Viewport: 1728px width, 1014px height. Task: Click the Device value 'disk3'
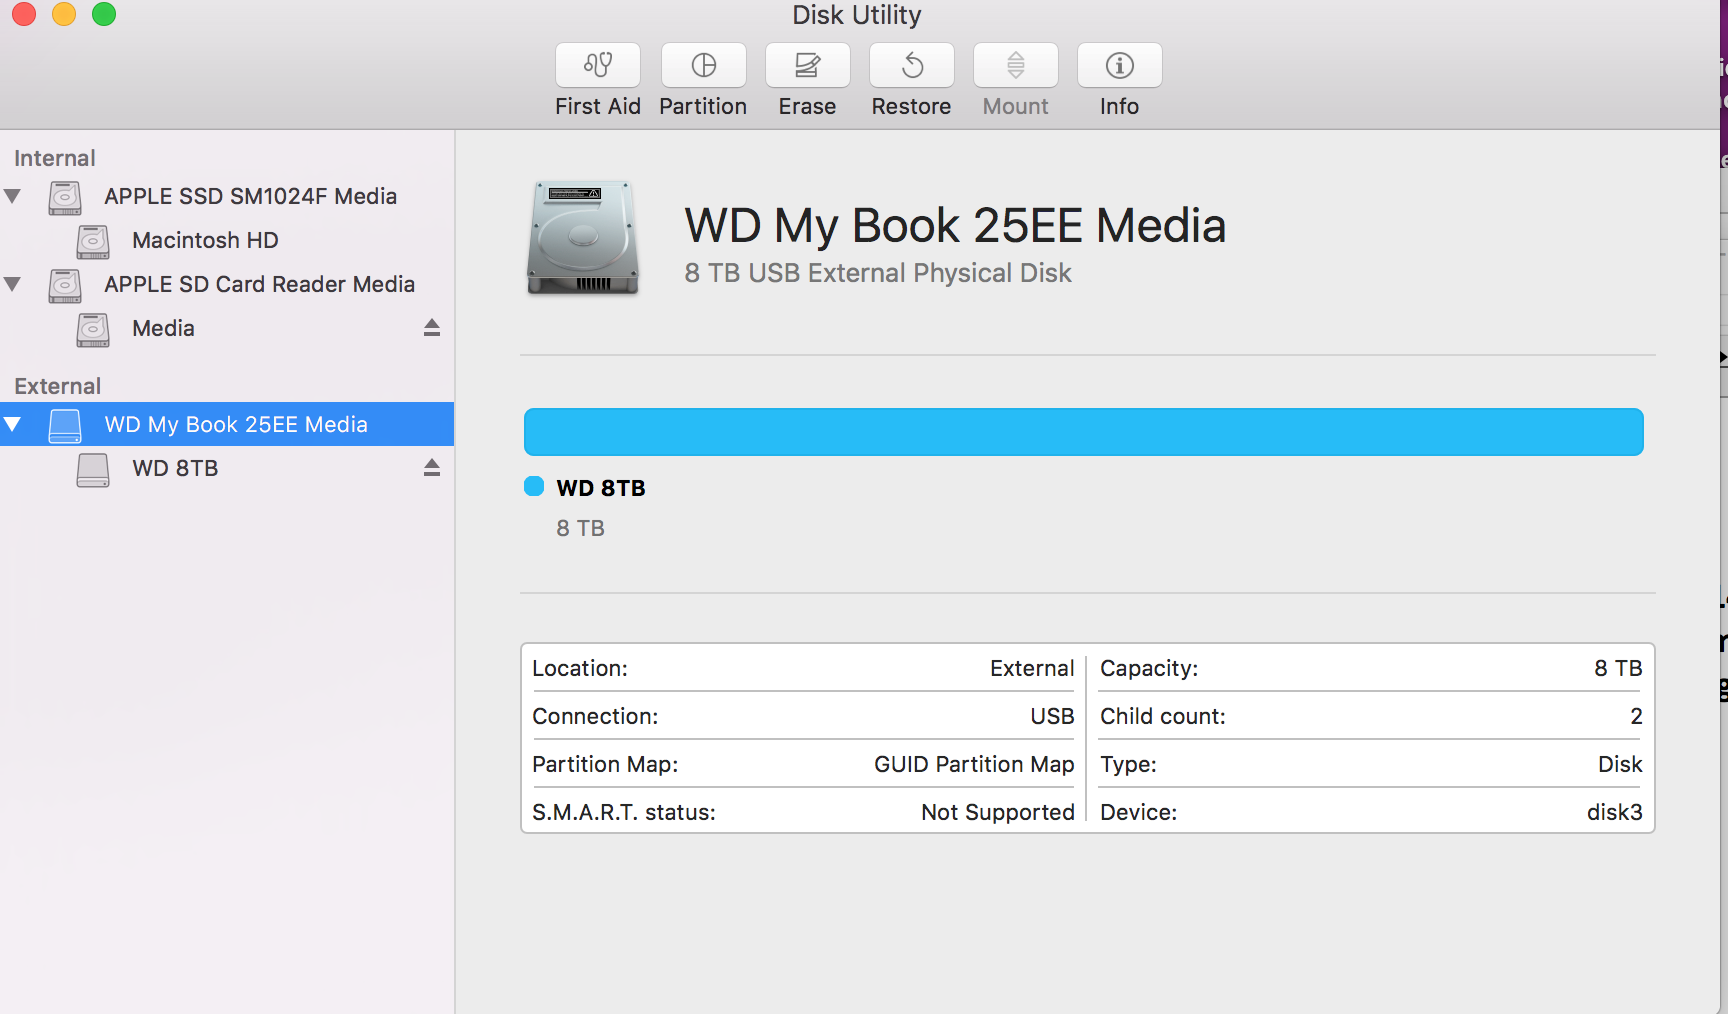(x=1615, y=812)
